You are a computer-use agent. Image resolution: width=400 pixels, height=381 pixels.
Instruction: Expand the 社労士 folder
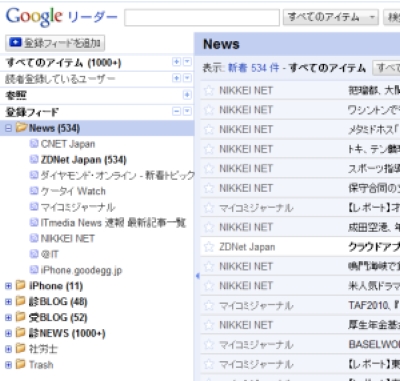tap(9, 349)
